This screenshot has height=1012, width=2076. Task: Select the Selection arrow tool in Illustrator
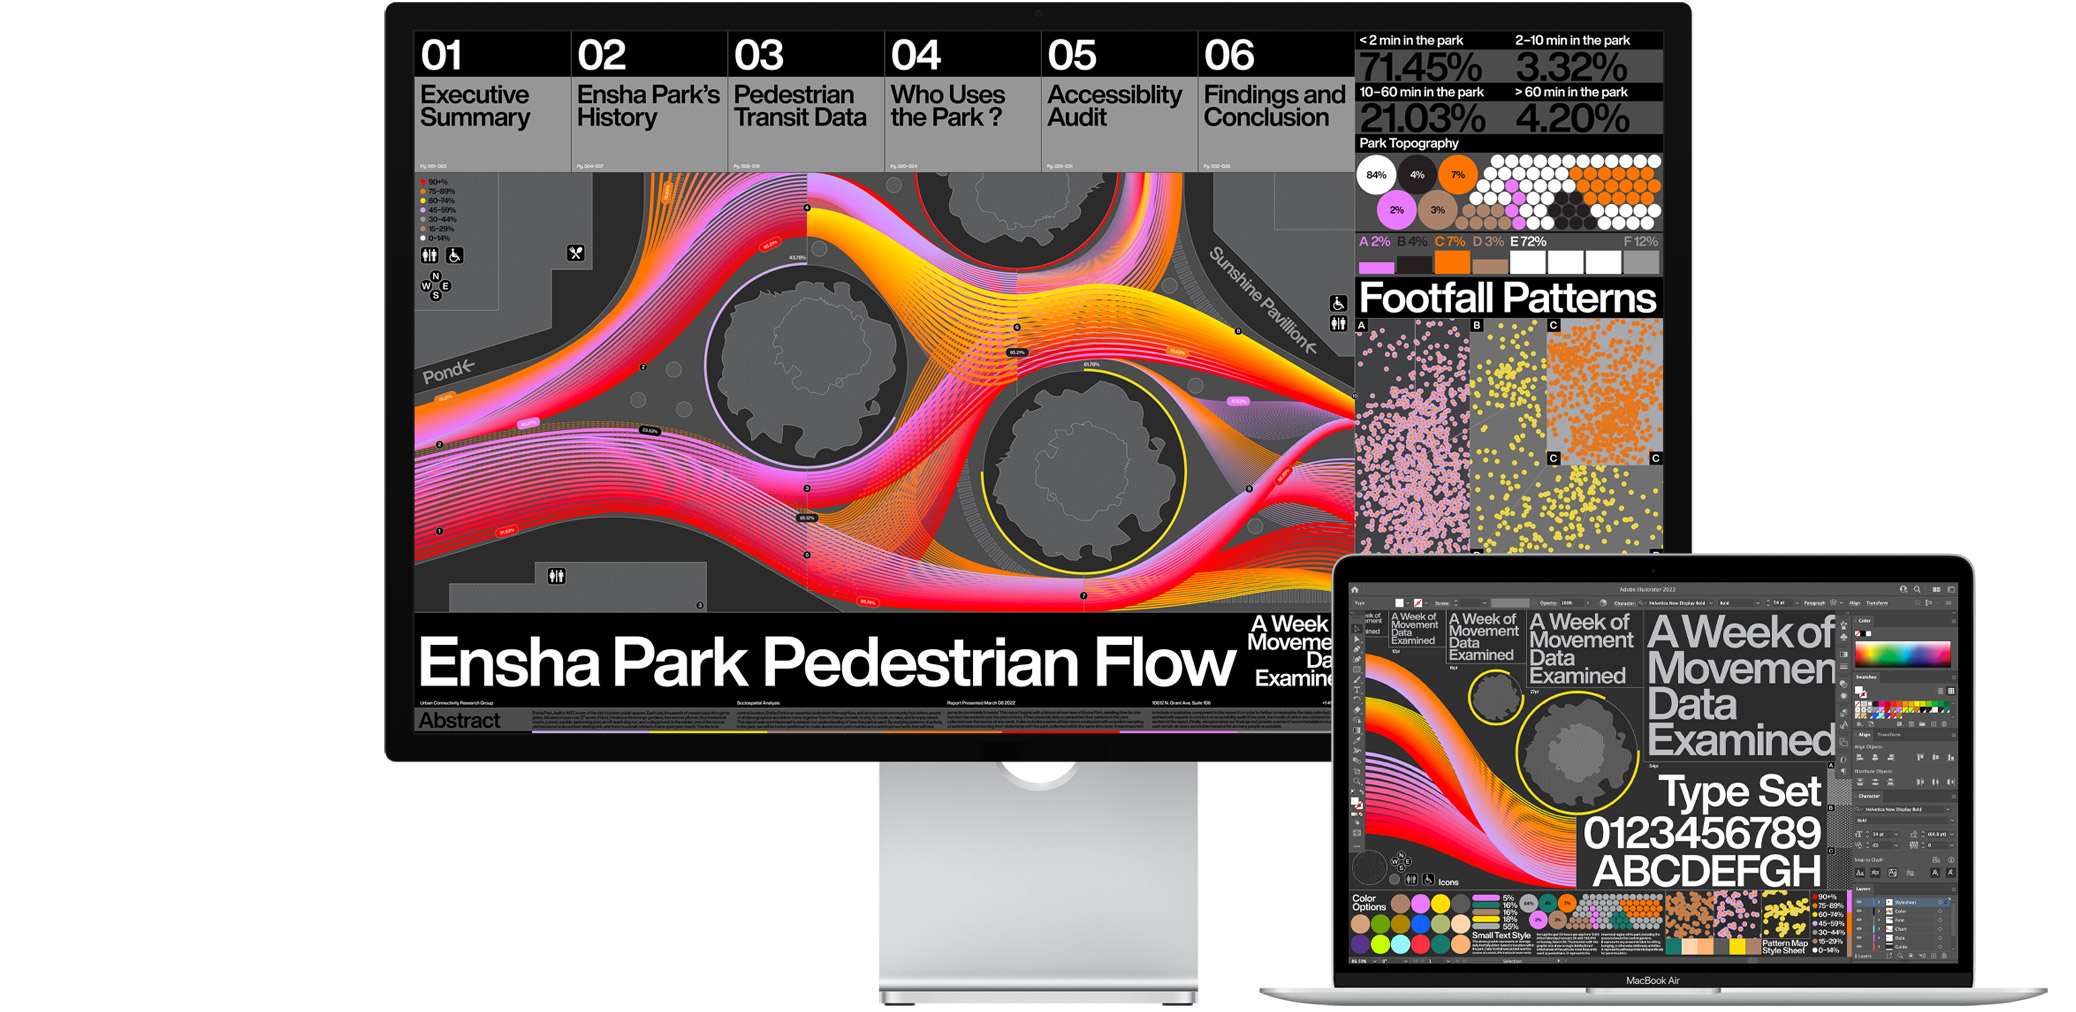(1356, 629)
